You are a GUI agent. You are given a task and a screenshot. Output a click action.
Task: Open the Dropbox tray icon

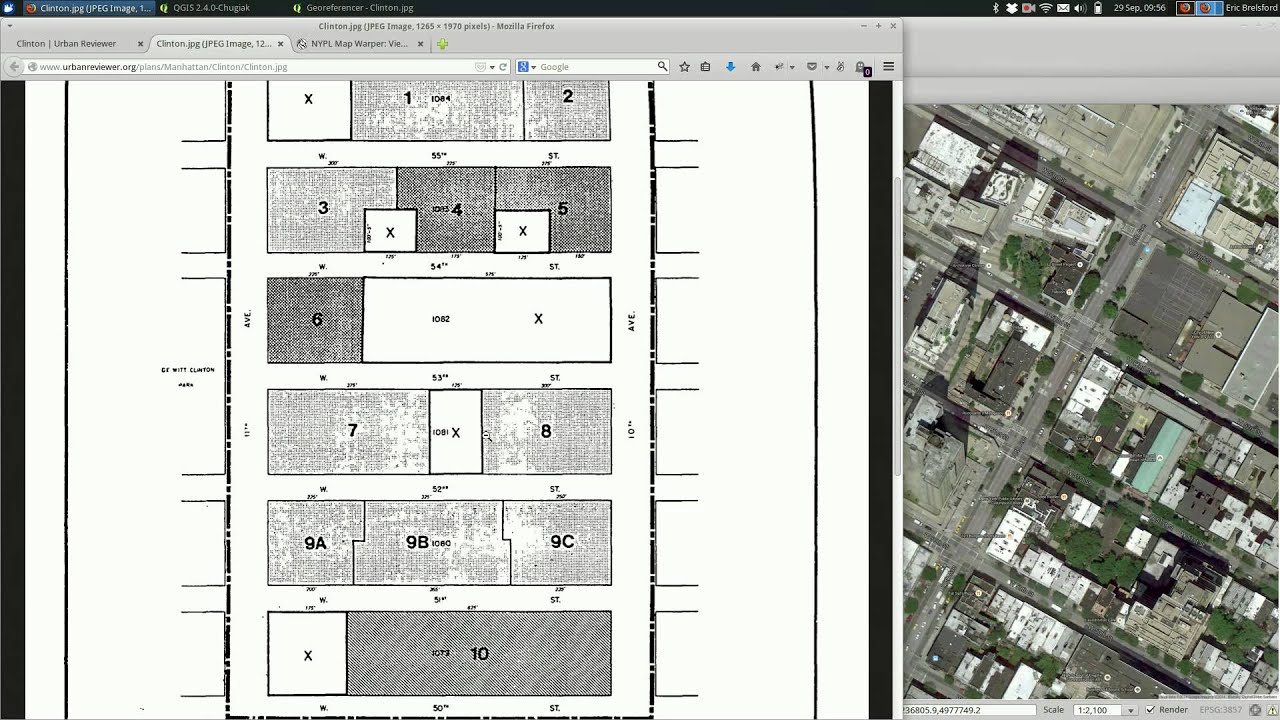pos(1011,8)
